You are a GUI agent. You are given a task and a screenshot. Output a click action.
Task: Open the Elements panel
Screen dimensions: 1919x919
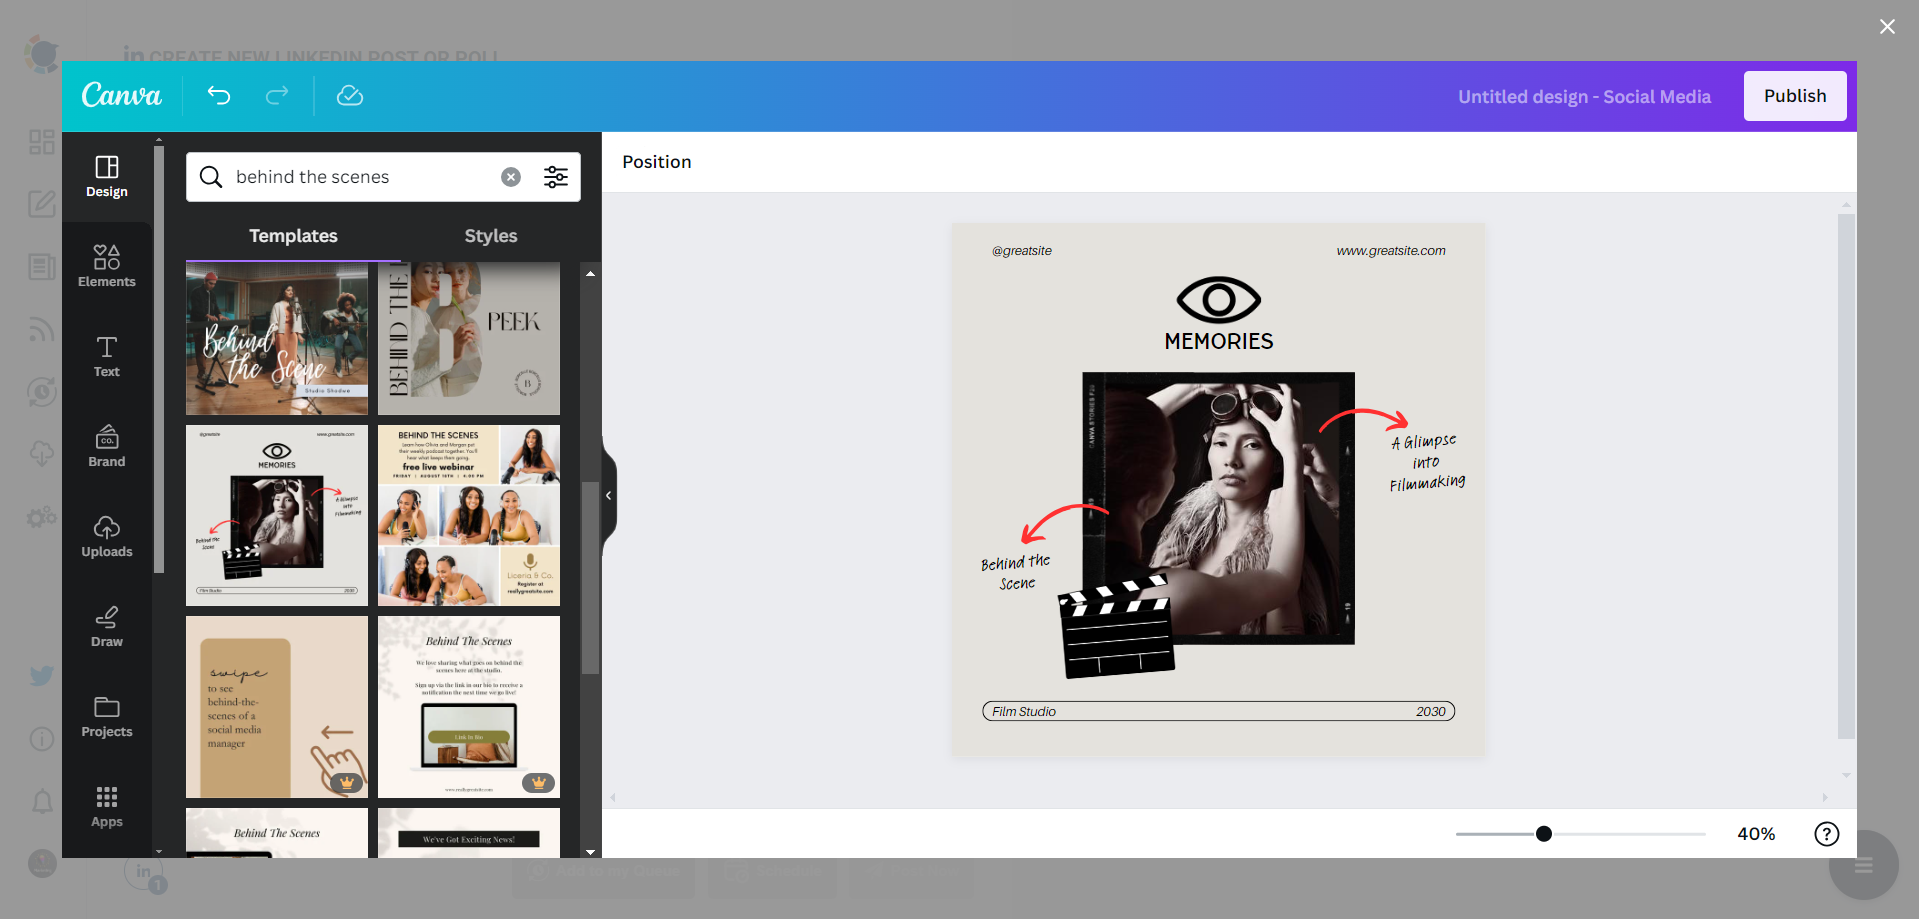[106, 266]
